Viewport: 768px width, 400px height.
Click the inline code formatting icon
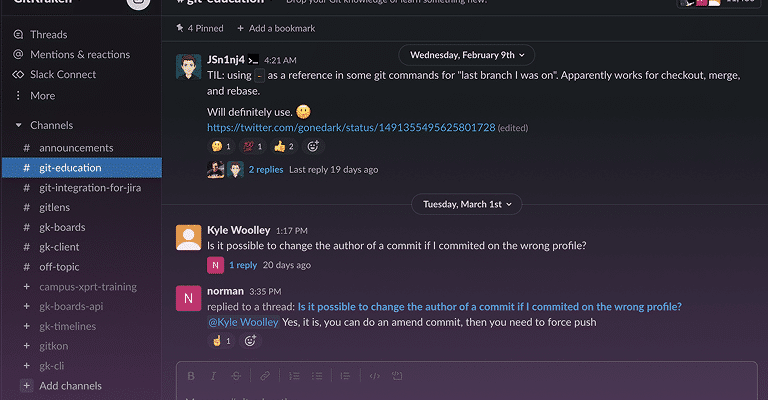[x=374, y=376]
